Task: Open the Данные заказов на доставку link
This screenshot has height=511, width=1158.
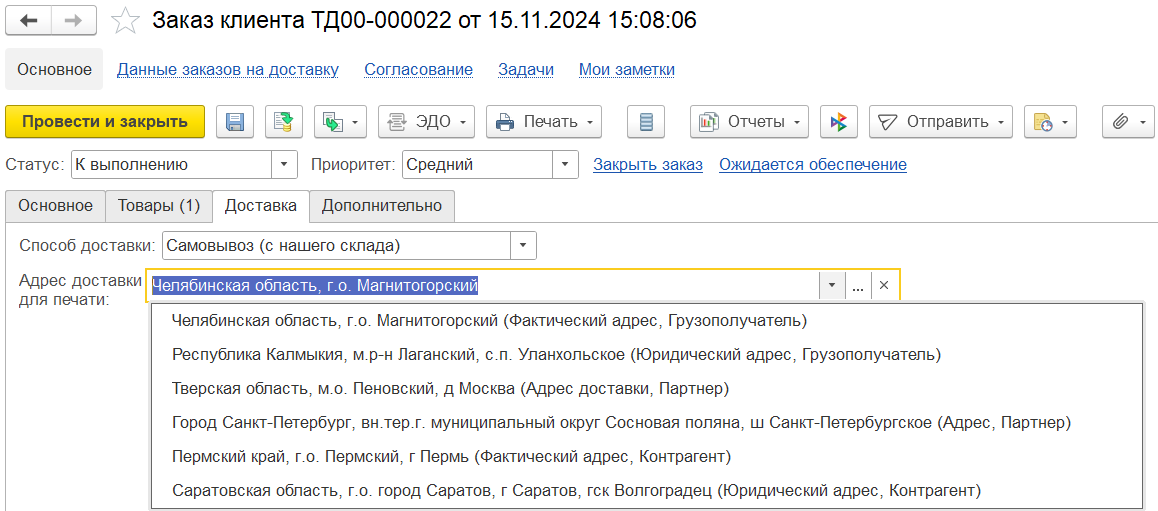Action: point(228,69)
